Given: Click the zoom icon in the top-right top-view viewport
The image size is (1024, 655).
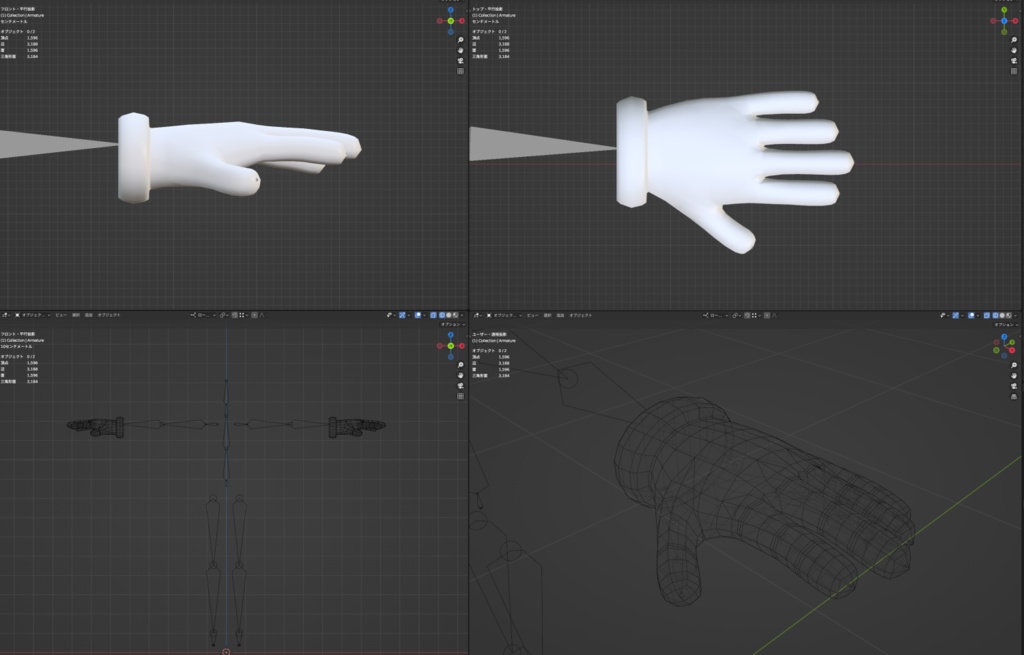Looking at the screenshot, I should click(x=1014, y=40).
